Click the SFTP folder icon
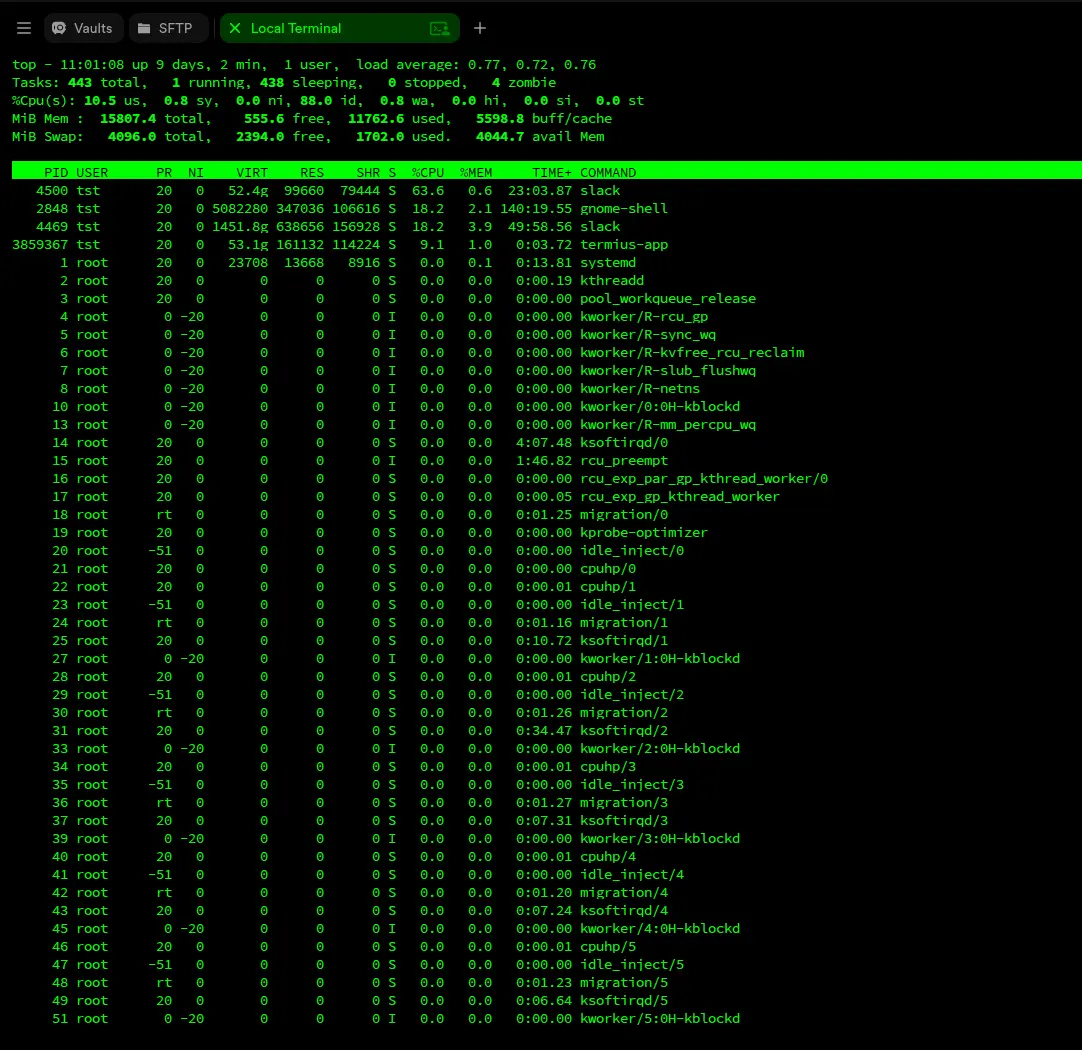Image resolution: width=1082 pixels, height=1050 pixels. pos(144,28)
